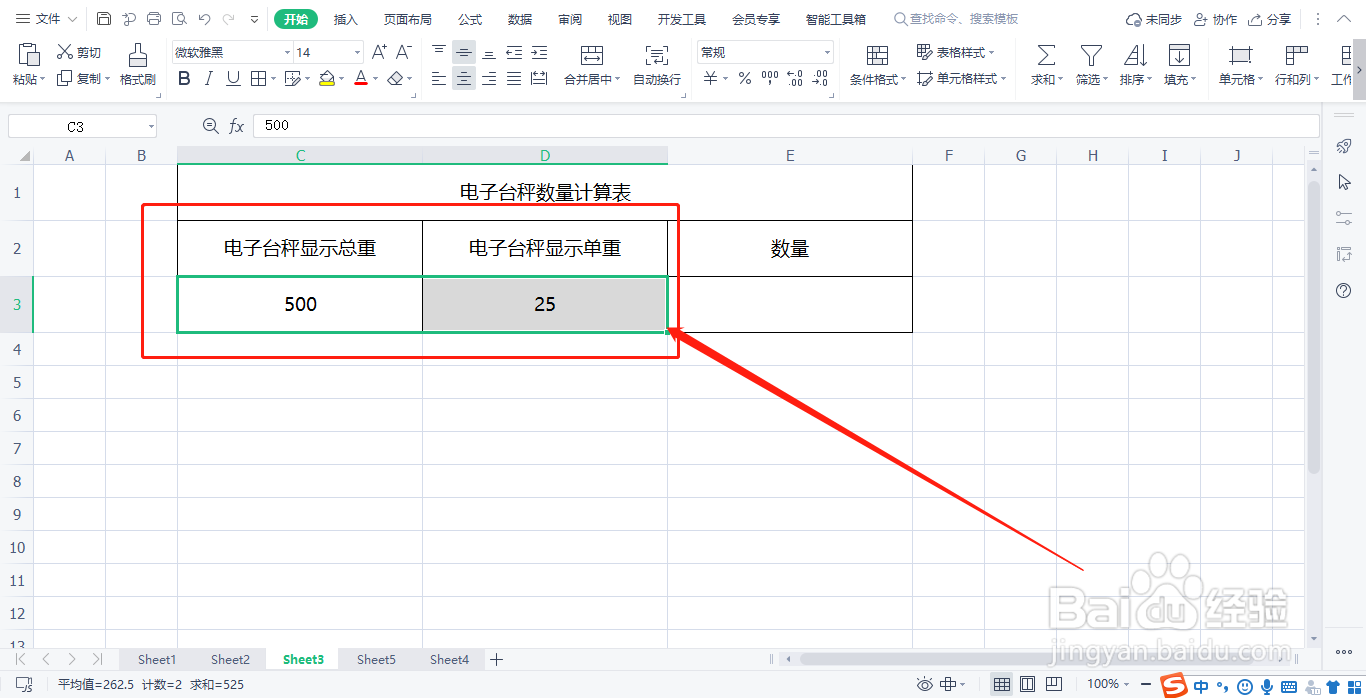Toggle underline formatting
The height and width of the screenshot is (698, 1366).
point(231,78)
